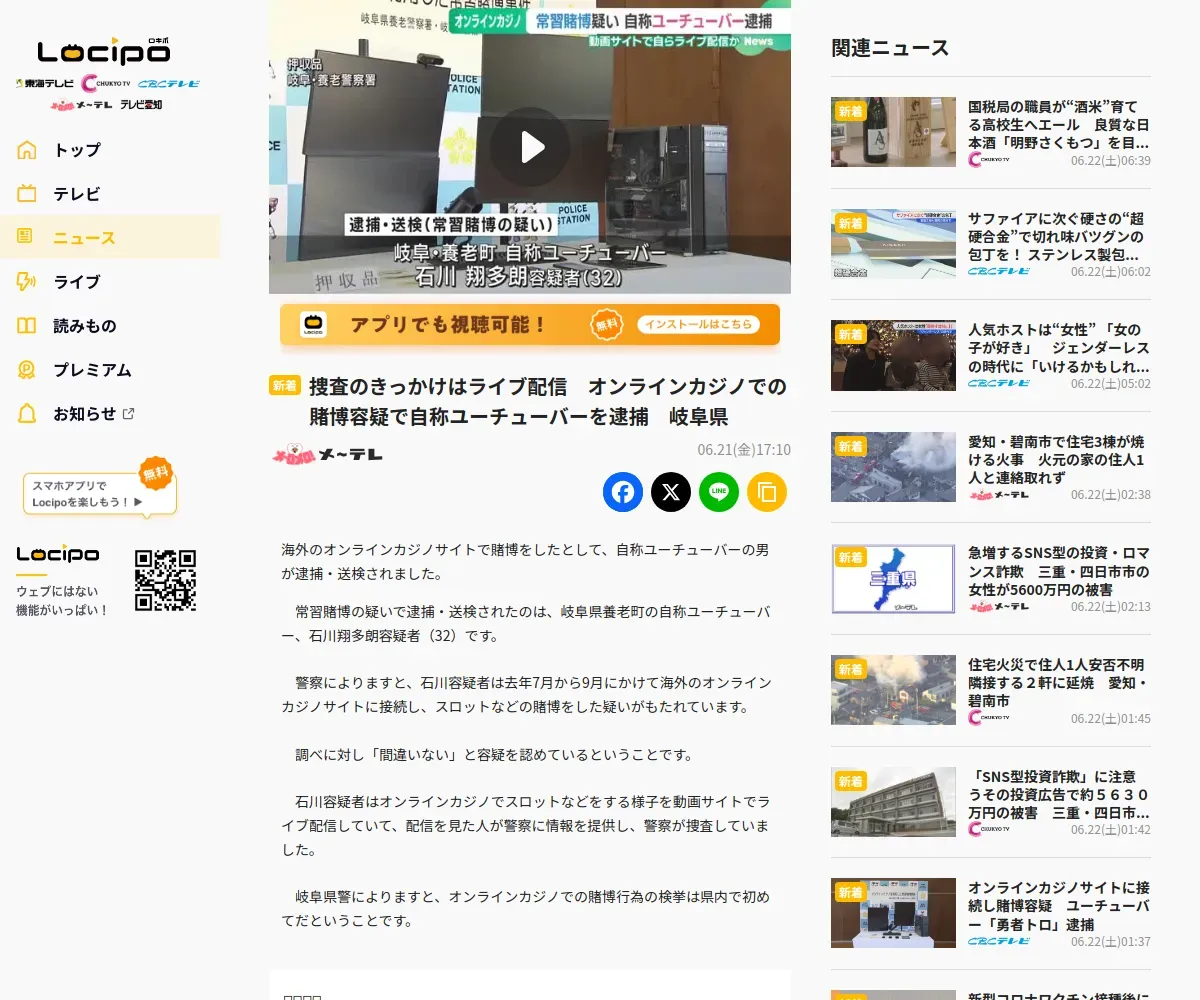This screenshot has width=1200, height=1000.
Task: Click the external link icon beside お知らせ
Action: tap(128, 414)
